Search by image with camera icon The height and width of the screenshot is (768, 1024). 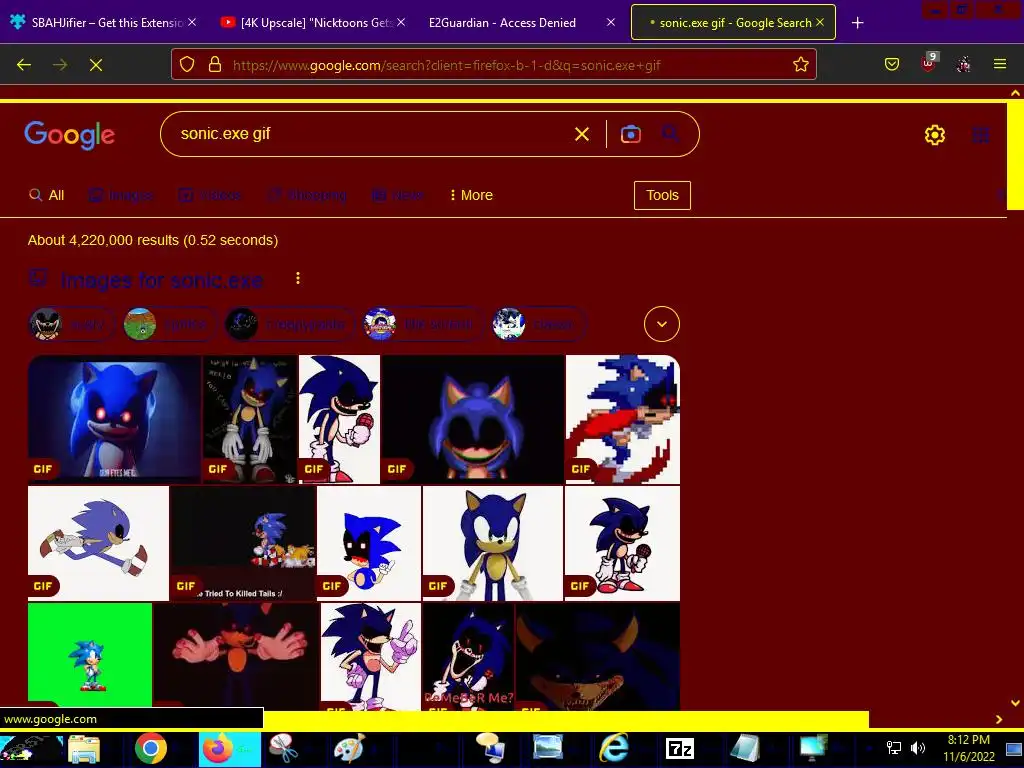[630, 135]
